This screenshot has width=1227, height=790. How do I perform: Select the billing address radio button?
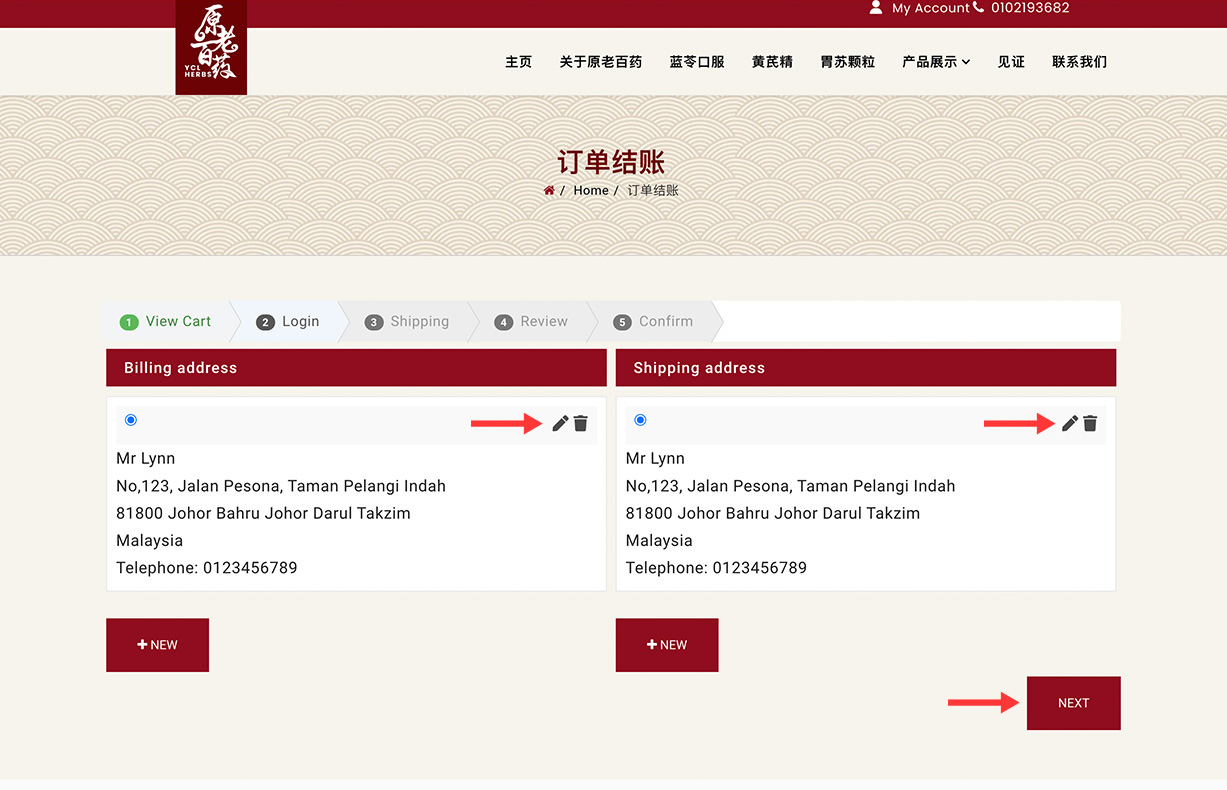pyautogui.click(x=131, y=420)
